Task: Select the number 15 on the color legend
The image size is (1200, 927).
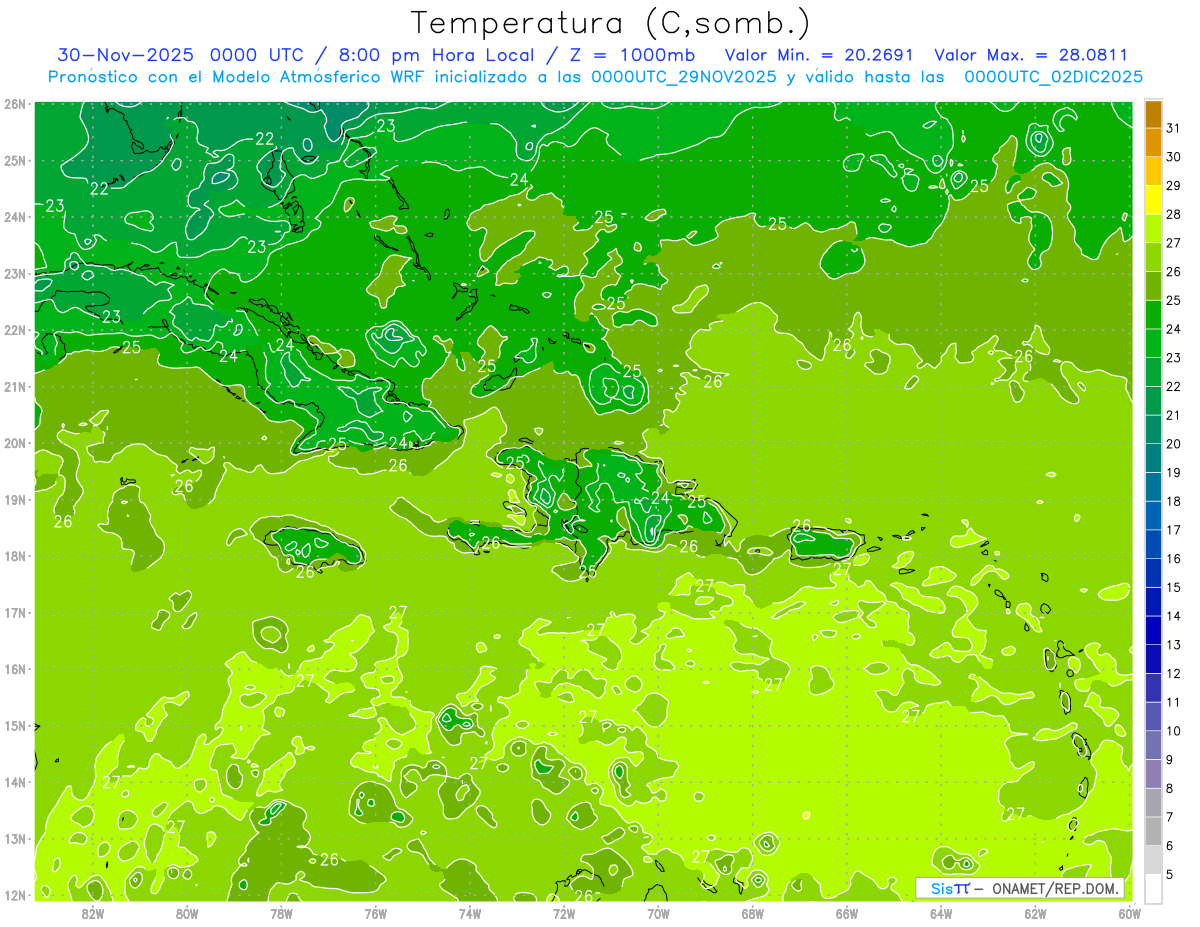Action: coord(1173,588)
